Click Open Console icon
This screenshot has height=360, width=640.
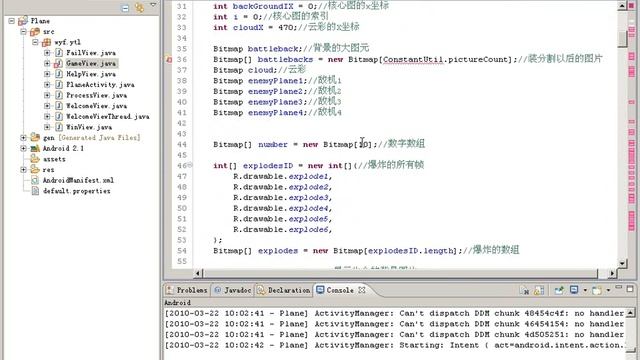pyautogui.click(x=597, y=290)
